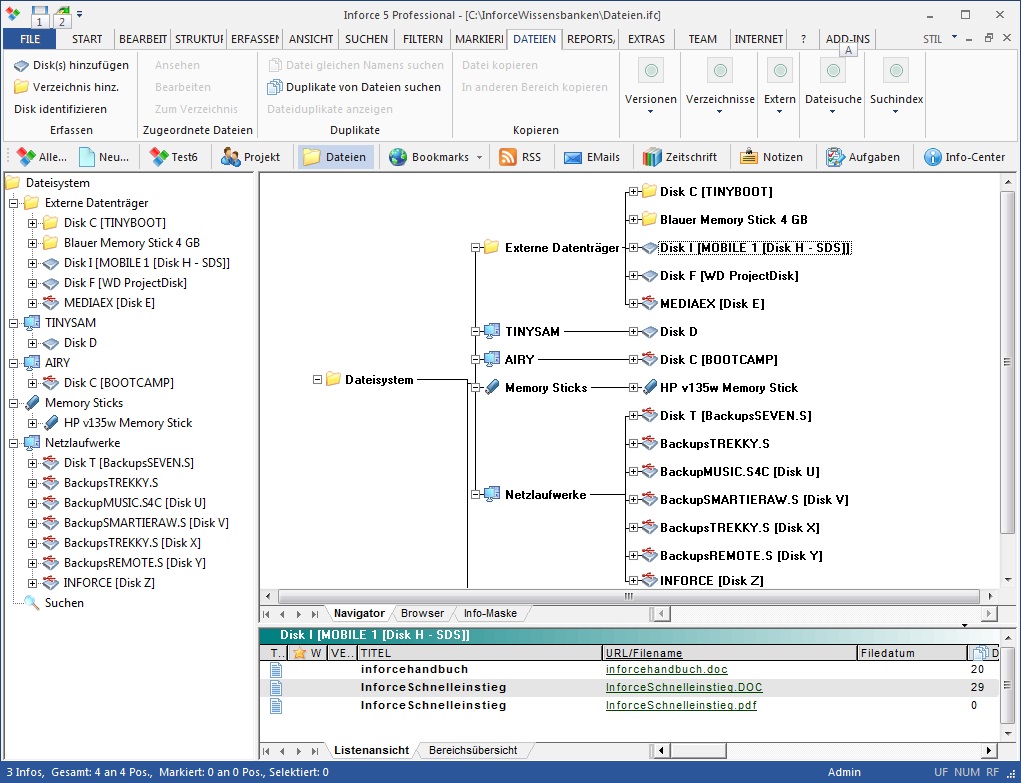
Task: Click the Suchindex round ribbon icon
Action: point(896,71)
